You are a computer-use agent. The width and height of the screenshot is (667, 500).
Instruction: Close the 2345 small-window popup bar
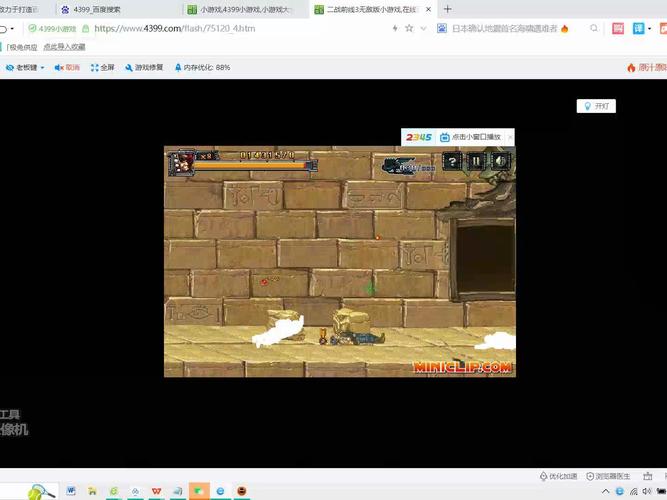510,137
